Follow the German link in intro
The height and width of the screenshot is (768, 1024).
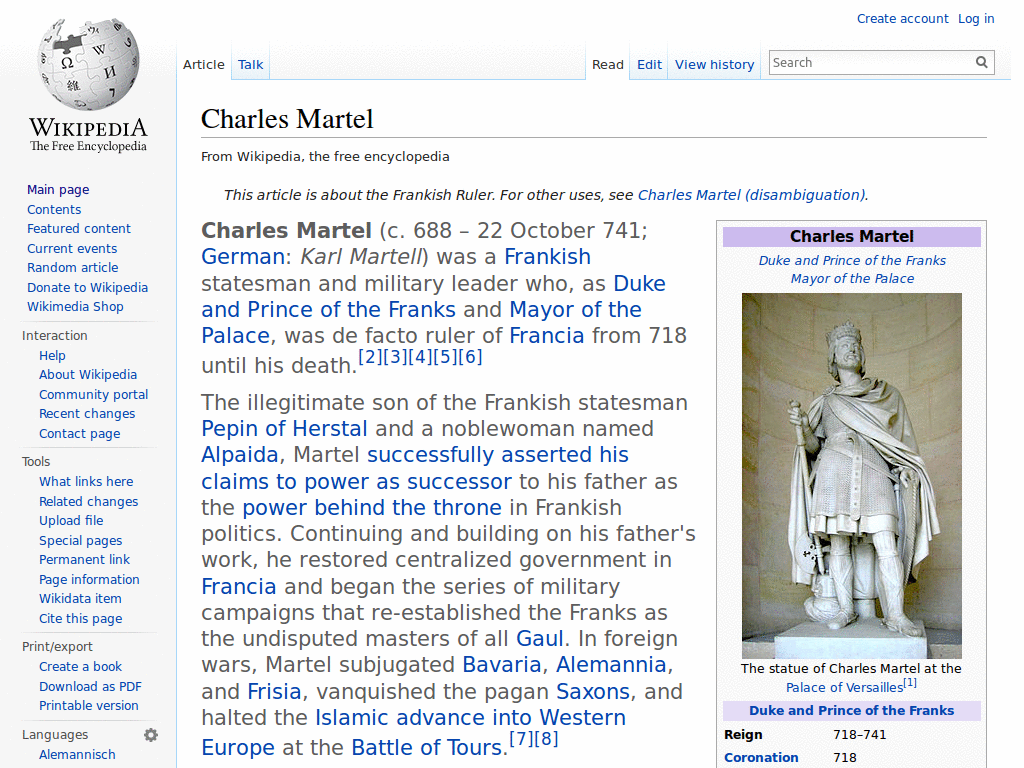(242, 257)
